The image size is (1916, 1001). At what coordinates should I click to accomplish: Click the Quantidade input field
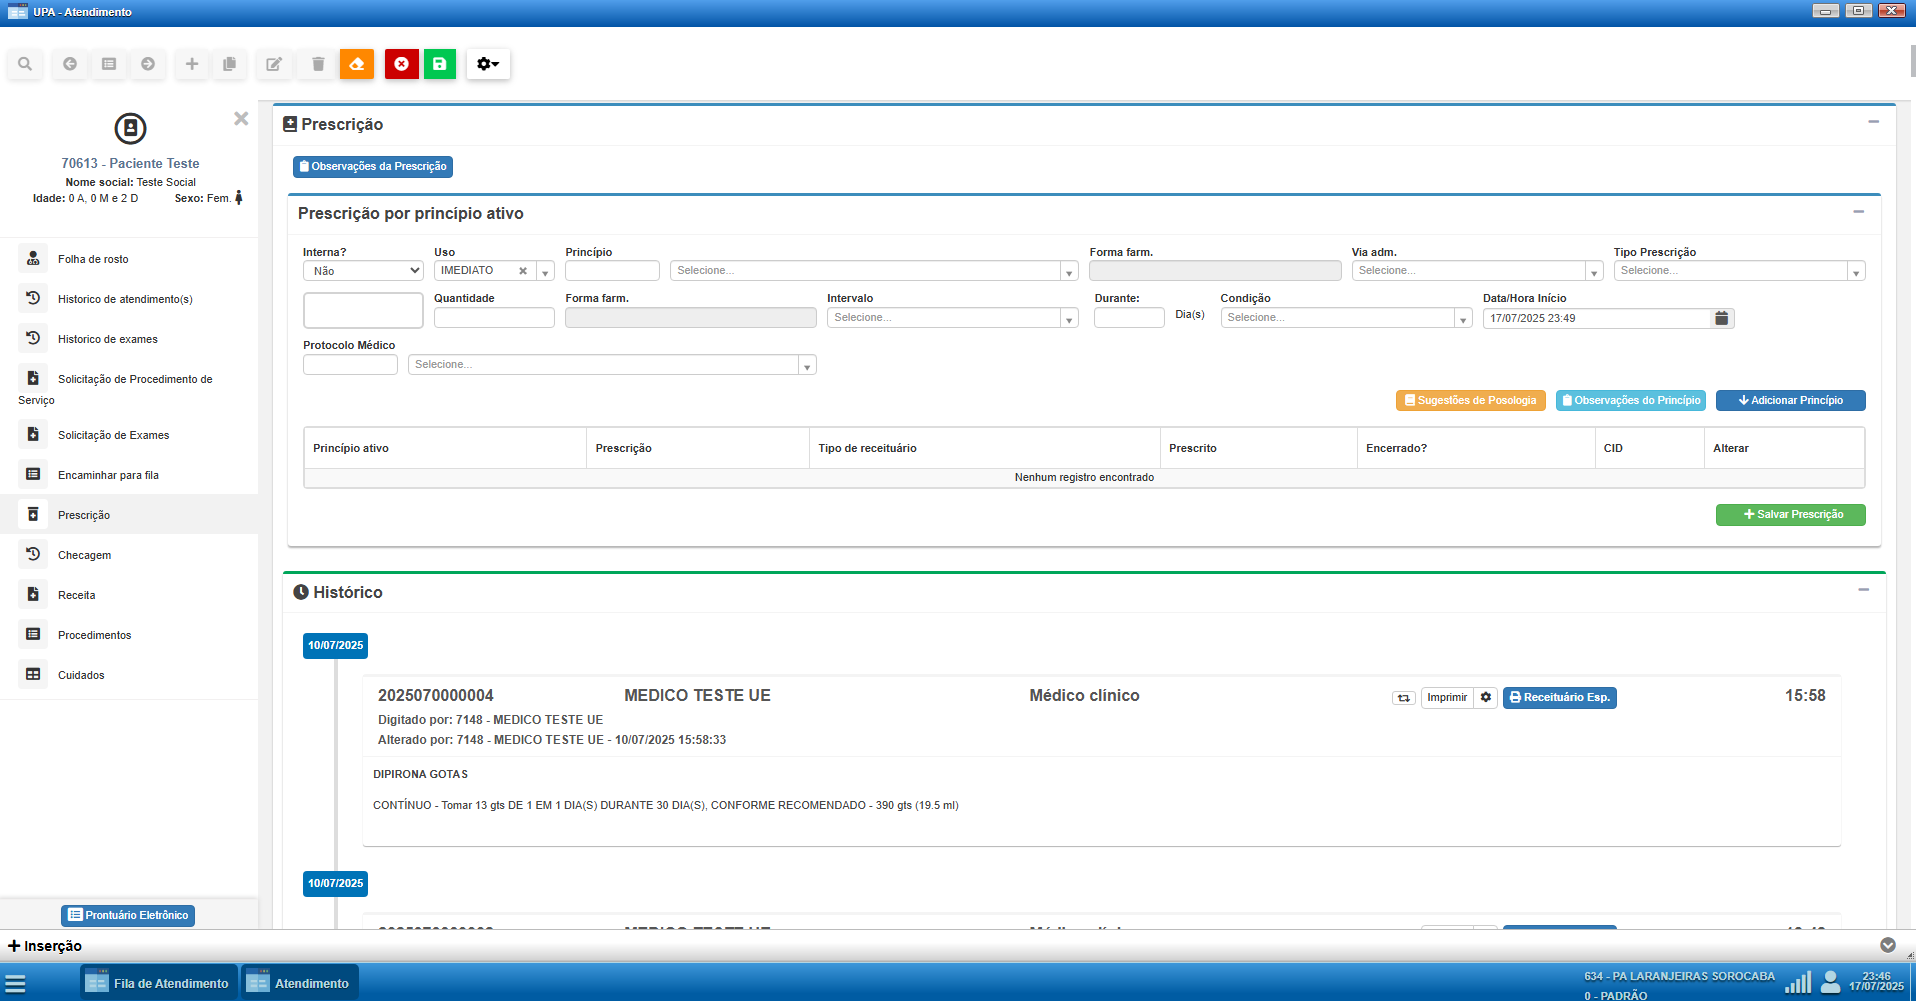(x=494, y=318)
